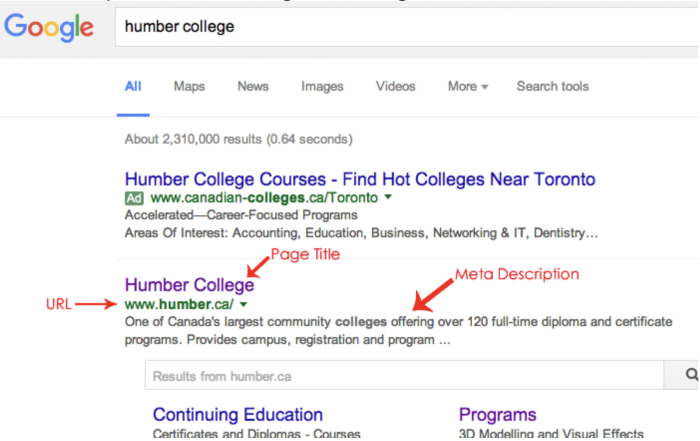700x441 pixels.
Task: Expand the More search options menu
Action: (x=467, y=86)
